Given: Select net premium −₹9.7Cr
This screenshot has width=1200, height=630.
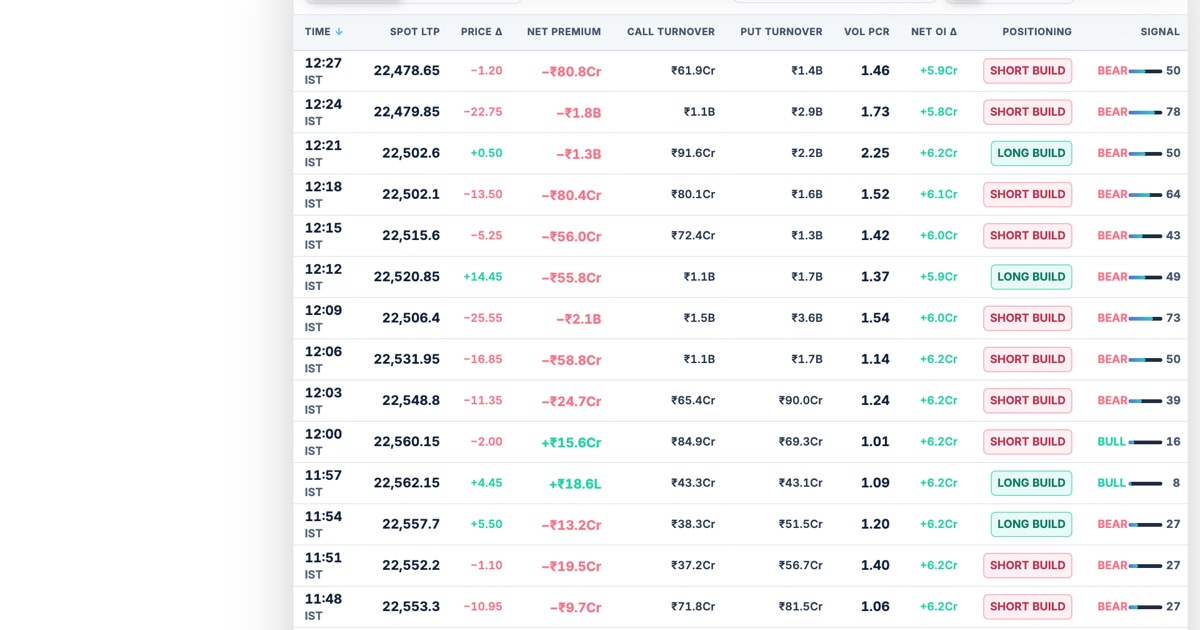Looking at the screenshot, I should (575, 608).
